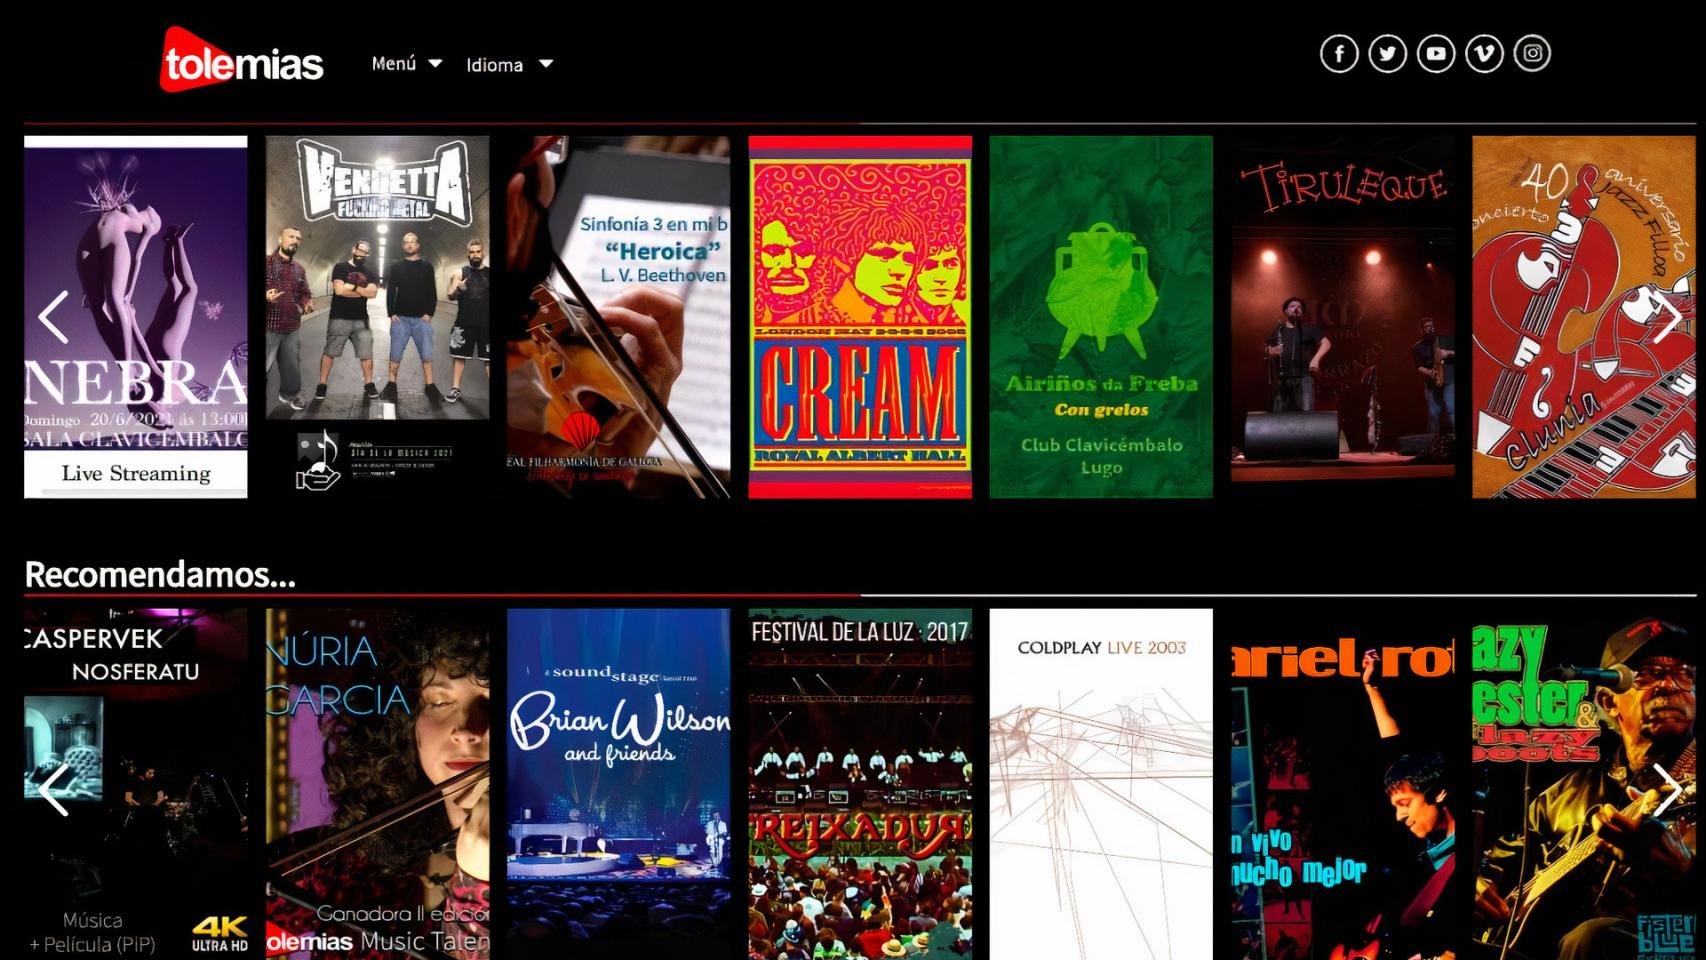Open the Lazy Lester blues poster

coord(1584,784)
